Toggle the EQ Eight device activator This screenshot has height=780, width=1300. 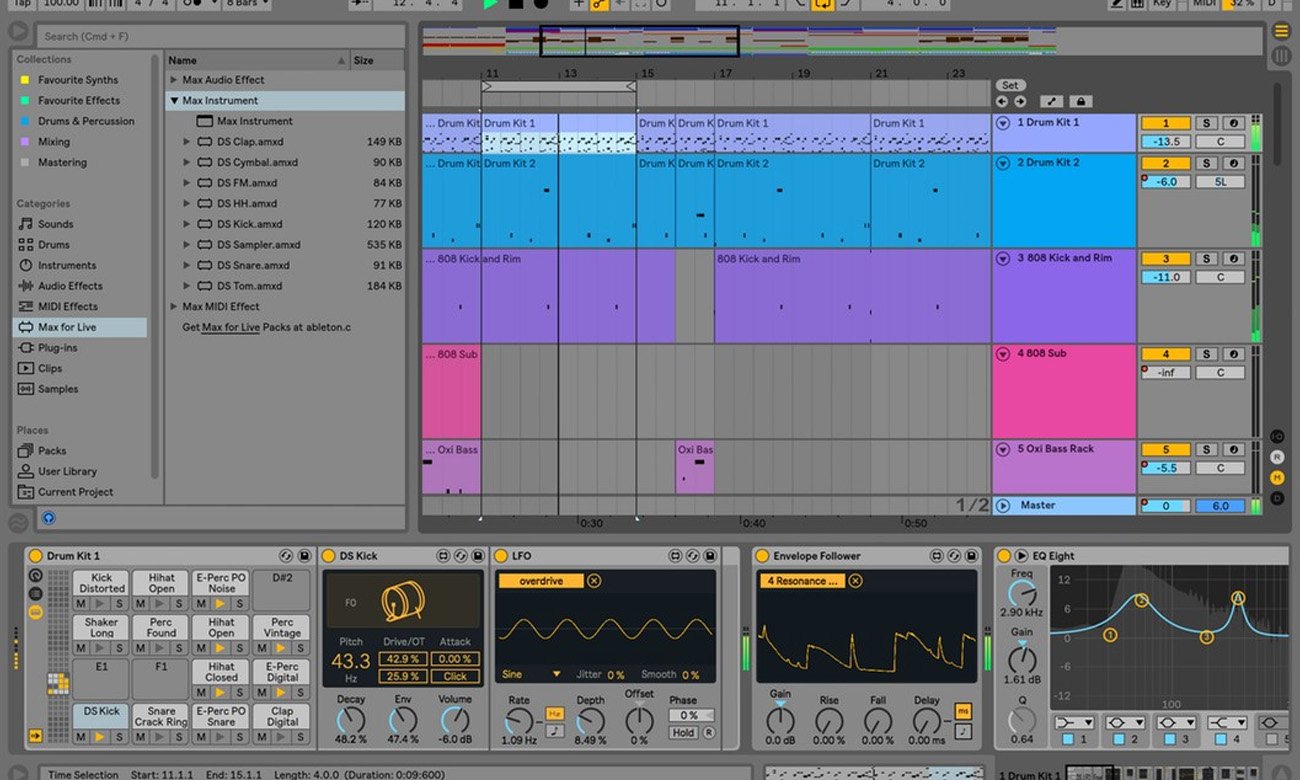[1004, 556]
